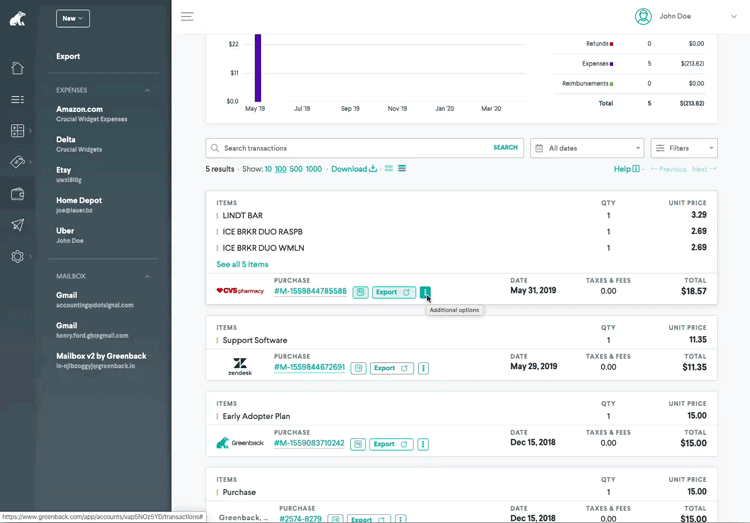Click receipt icon next to Zendesk purchase
Screen dimensions: 750x523
(359, 368)
